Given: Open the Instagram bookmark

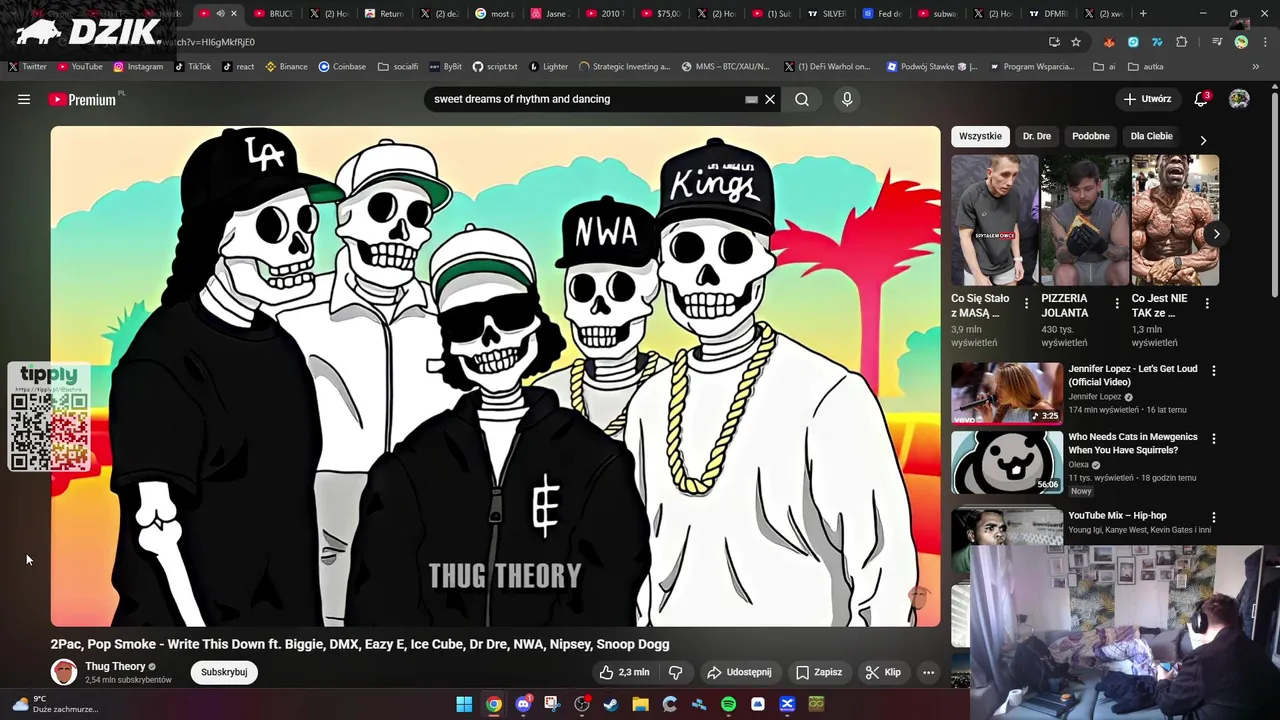Looking at the screenshot, I should click(138, 67).
